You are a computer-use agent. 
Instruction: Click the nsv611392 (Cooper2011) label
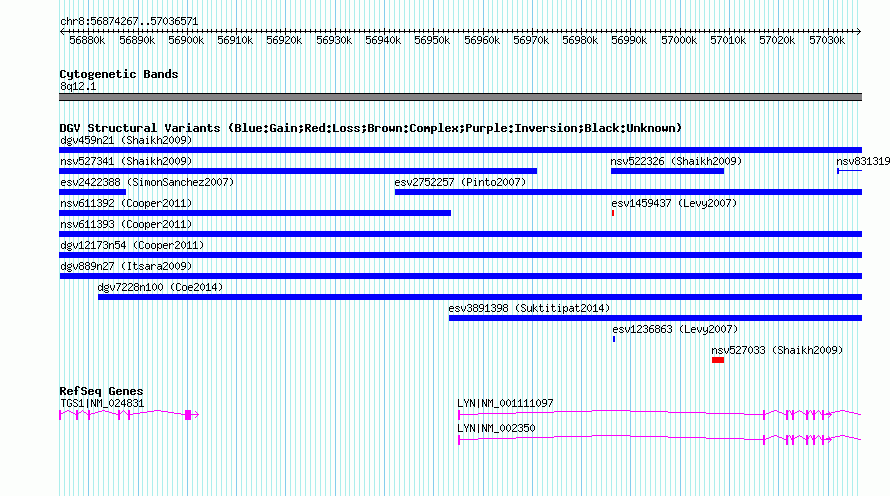click(x=126, y=203)
